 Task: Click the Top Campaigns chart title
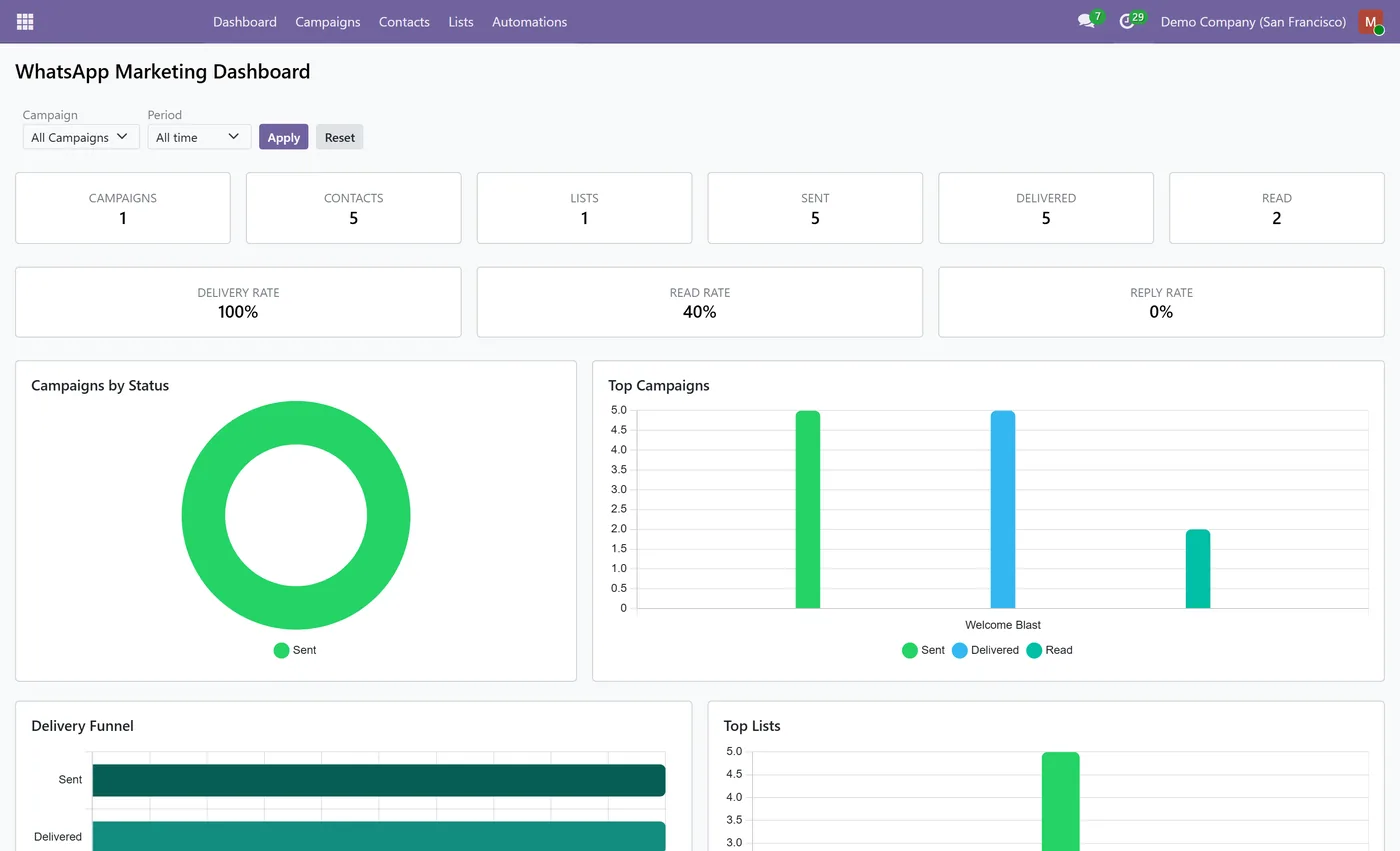click(659, 385)
